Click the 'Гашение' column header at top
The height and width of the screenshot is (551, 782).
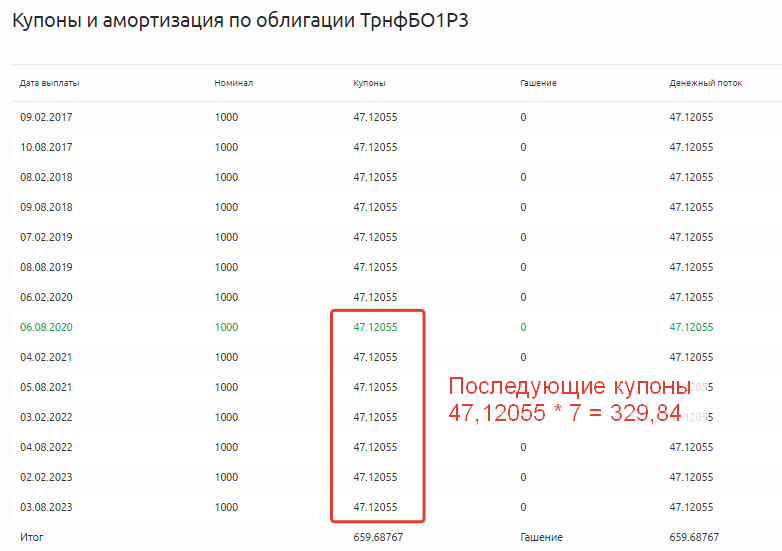[x=538, y=83]
